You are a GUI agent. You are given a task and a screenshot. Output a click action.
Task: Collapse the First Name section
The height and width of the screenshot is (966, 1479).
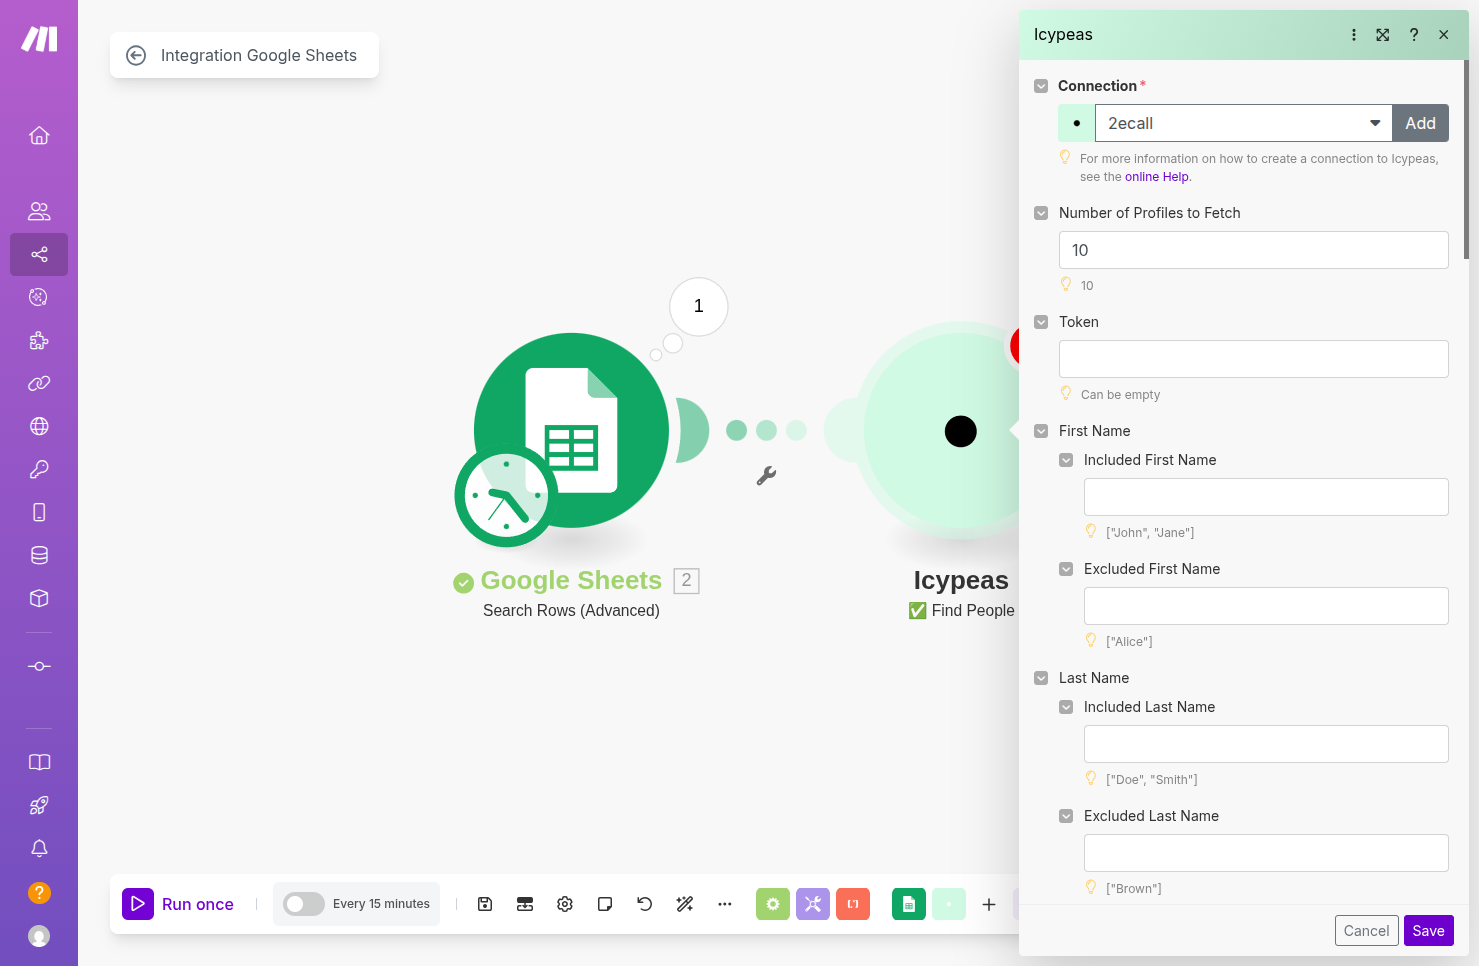[x=1041, y=431]
